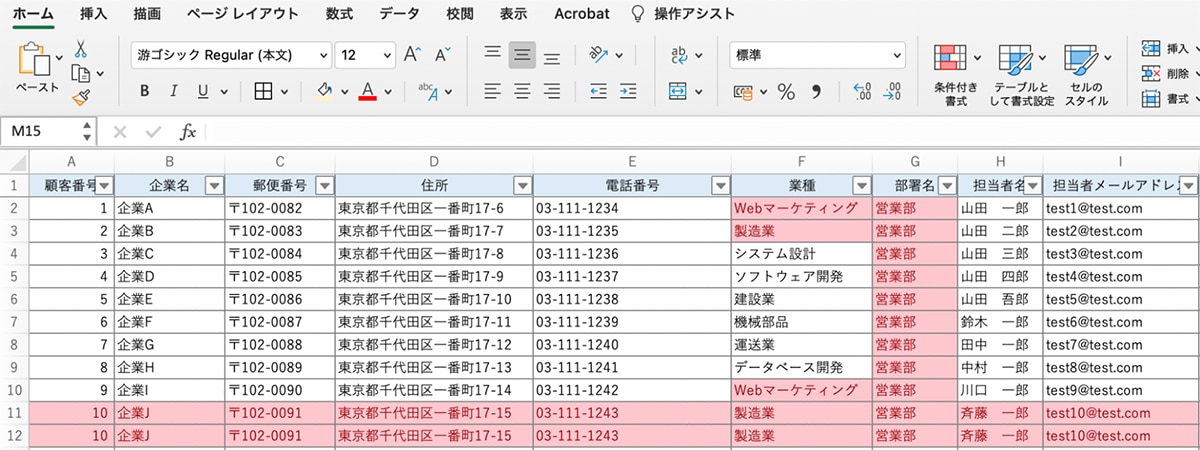Apply cell Borders icon
This screenshot has height=450, width=1200.
pos(264,91)
